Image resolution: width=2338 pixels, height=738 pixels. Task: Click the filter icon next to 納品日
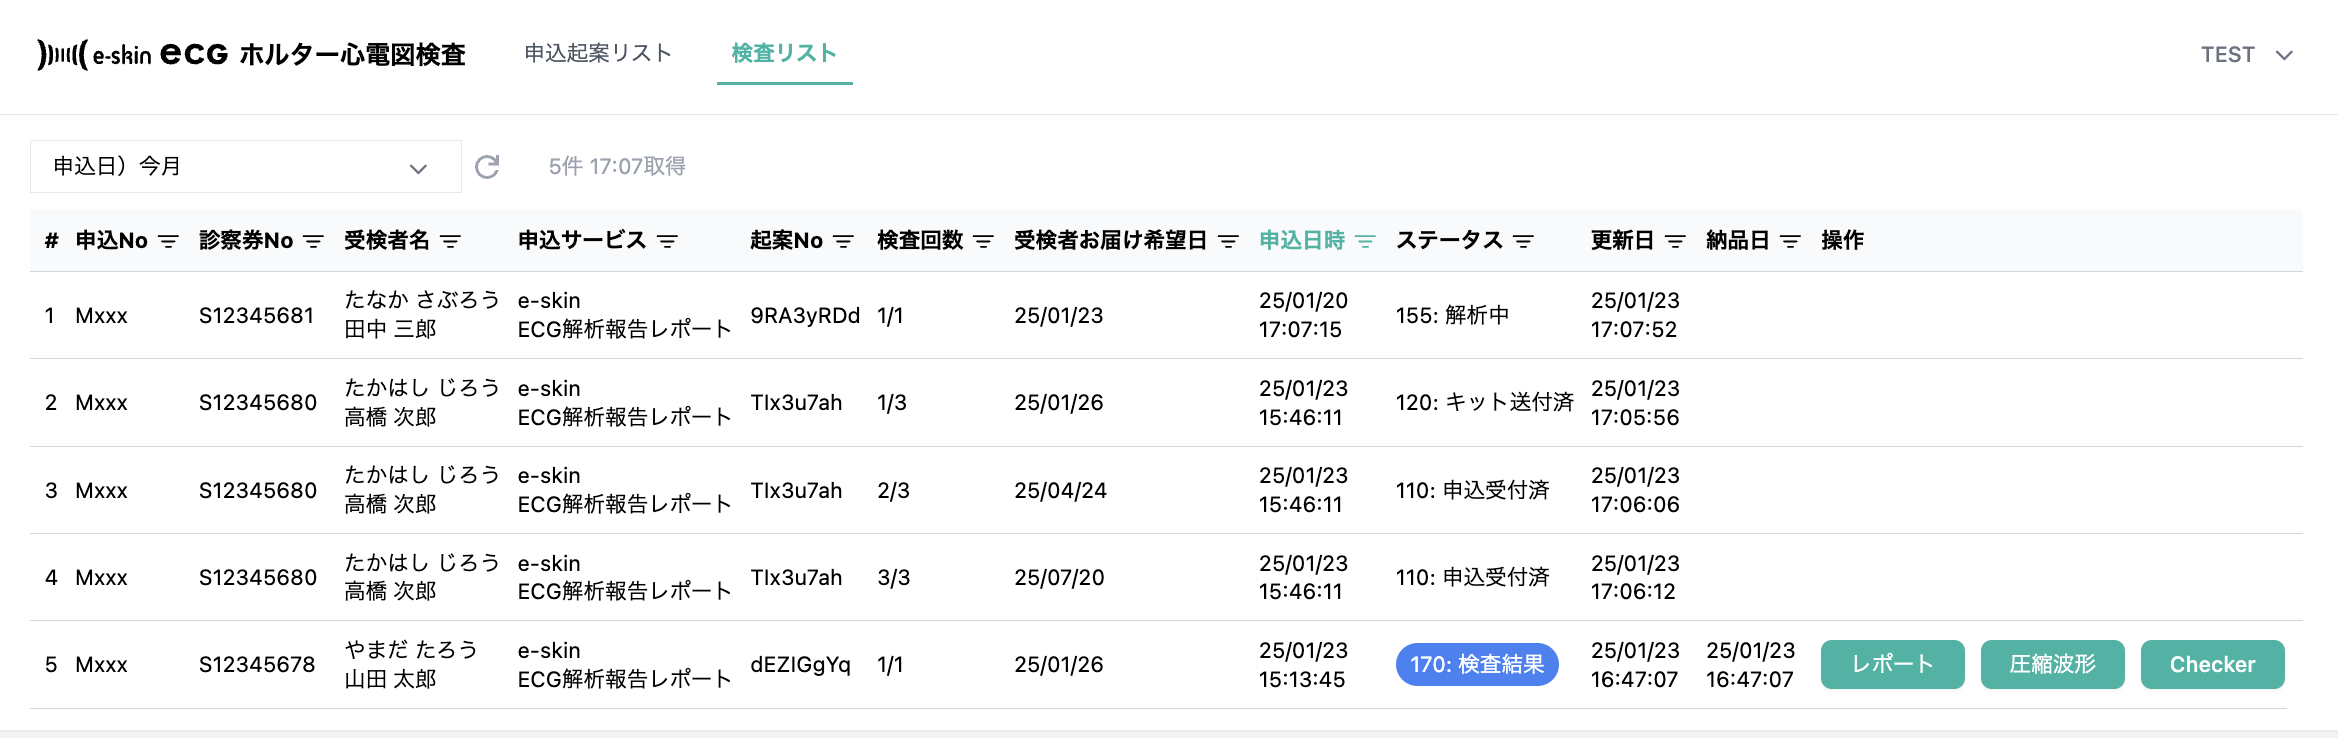(x=1790, y=241)
